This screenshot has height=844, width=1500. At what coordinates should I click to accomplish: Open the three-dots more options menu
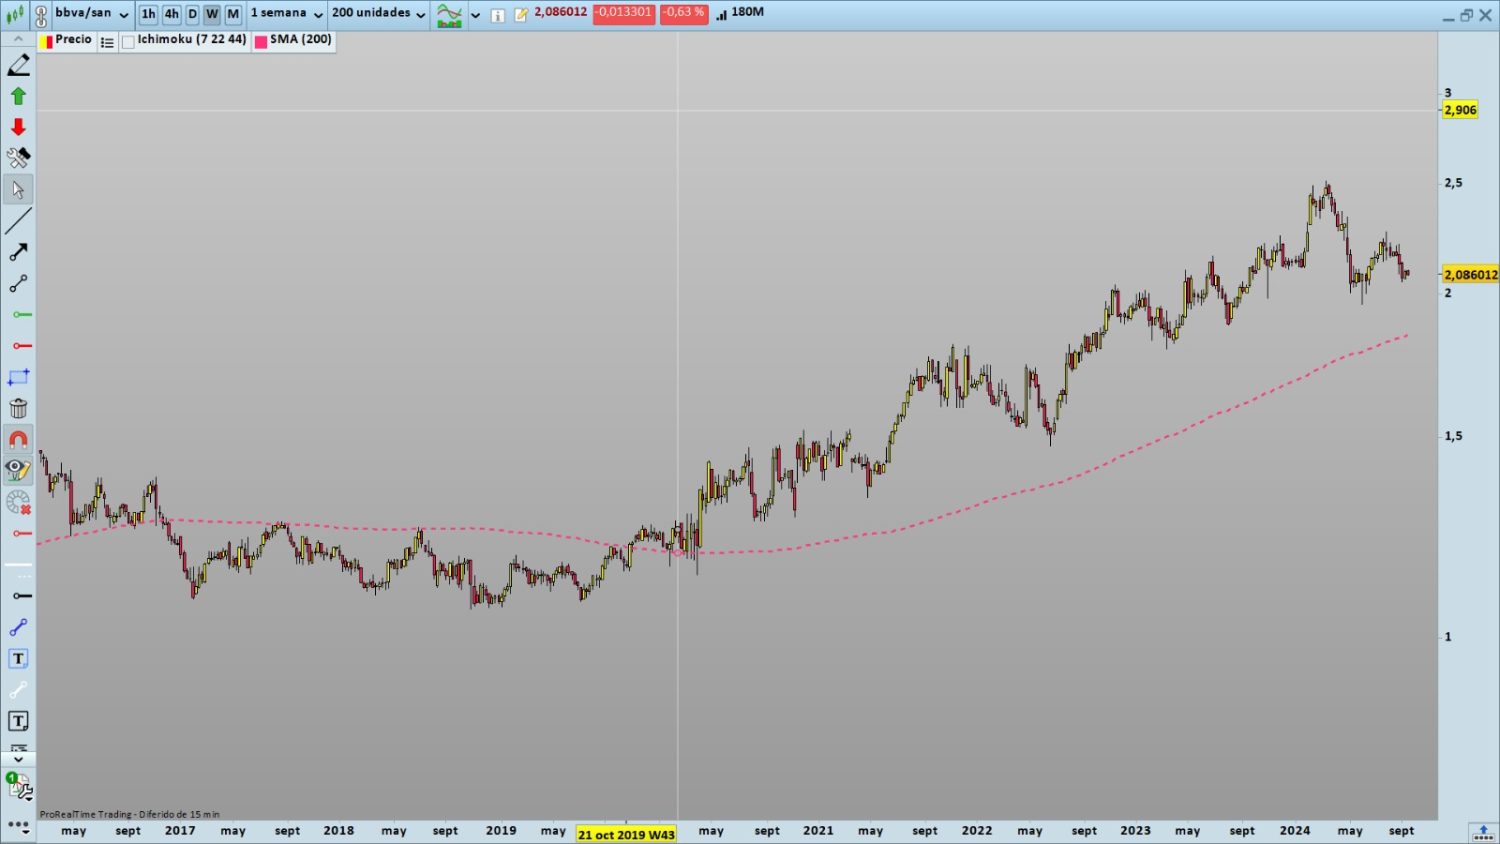(x=18, y=826)
